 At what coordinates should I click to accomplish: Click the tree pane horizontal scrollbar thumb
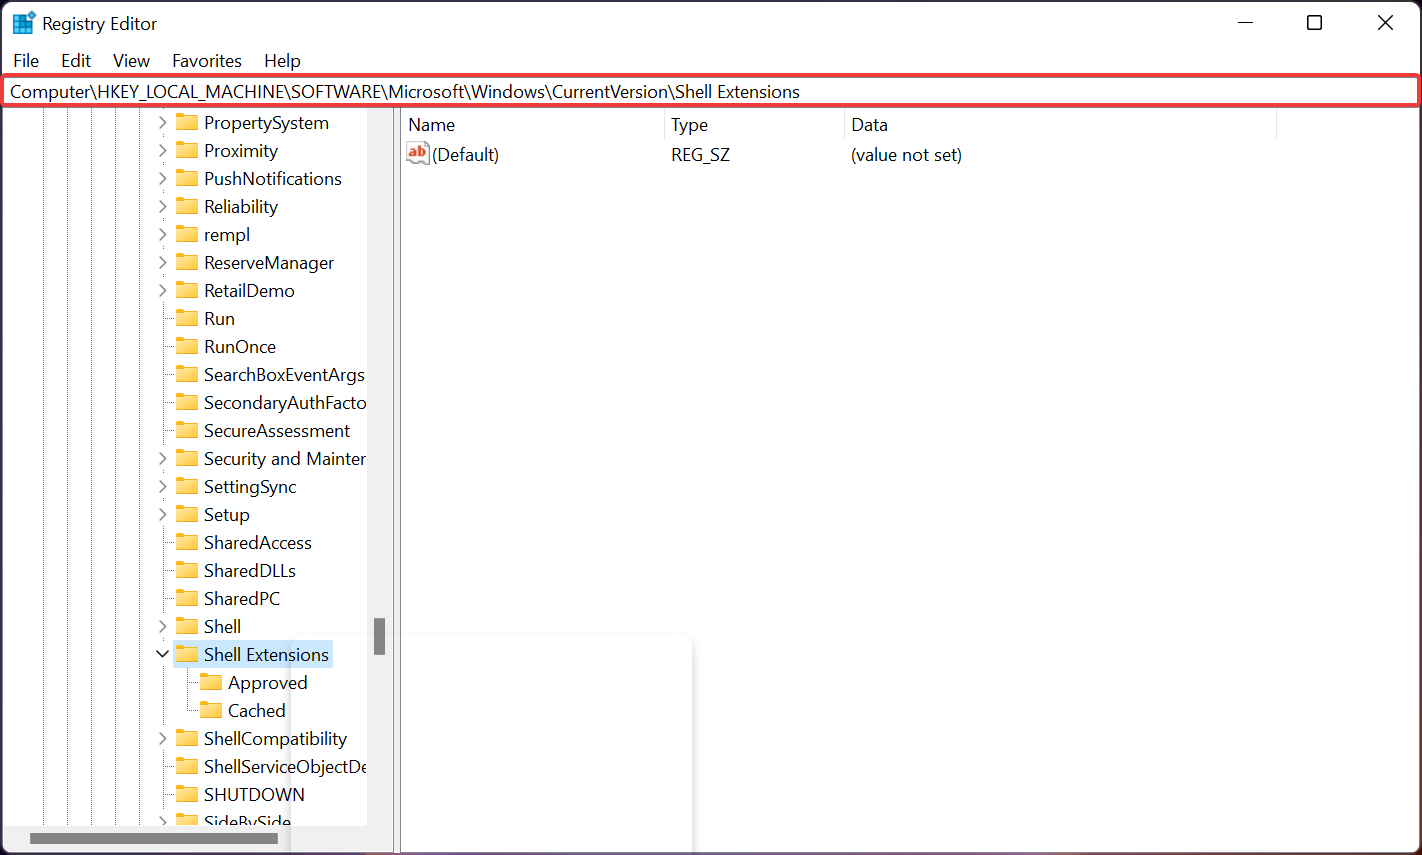pyautogui.click(x=154, y=838)
